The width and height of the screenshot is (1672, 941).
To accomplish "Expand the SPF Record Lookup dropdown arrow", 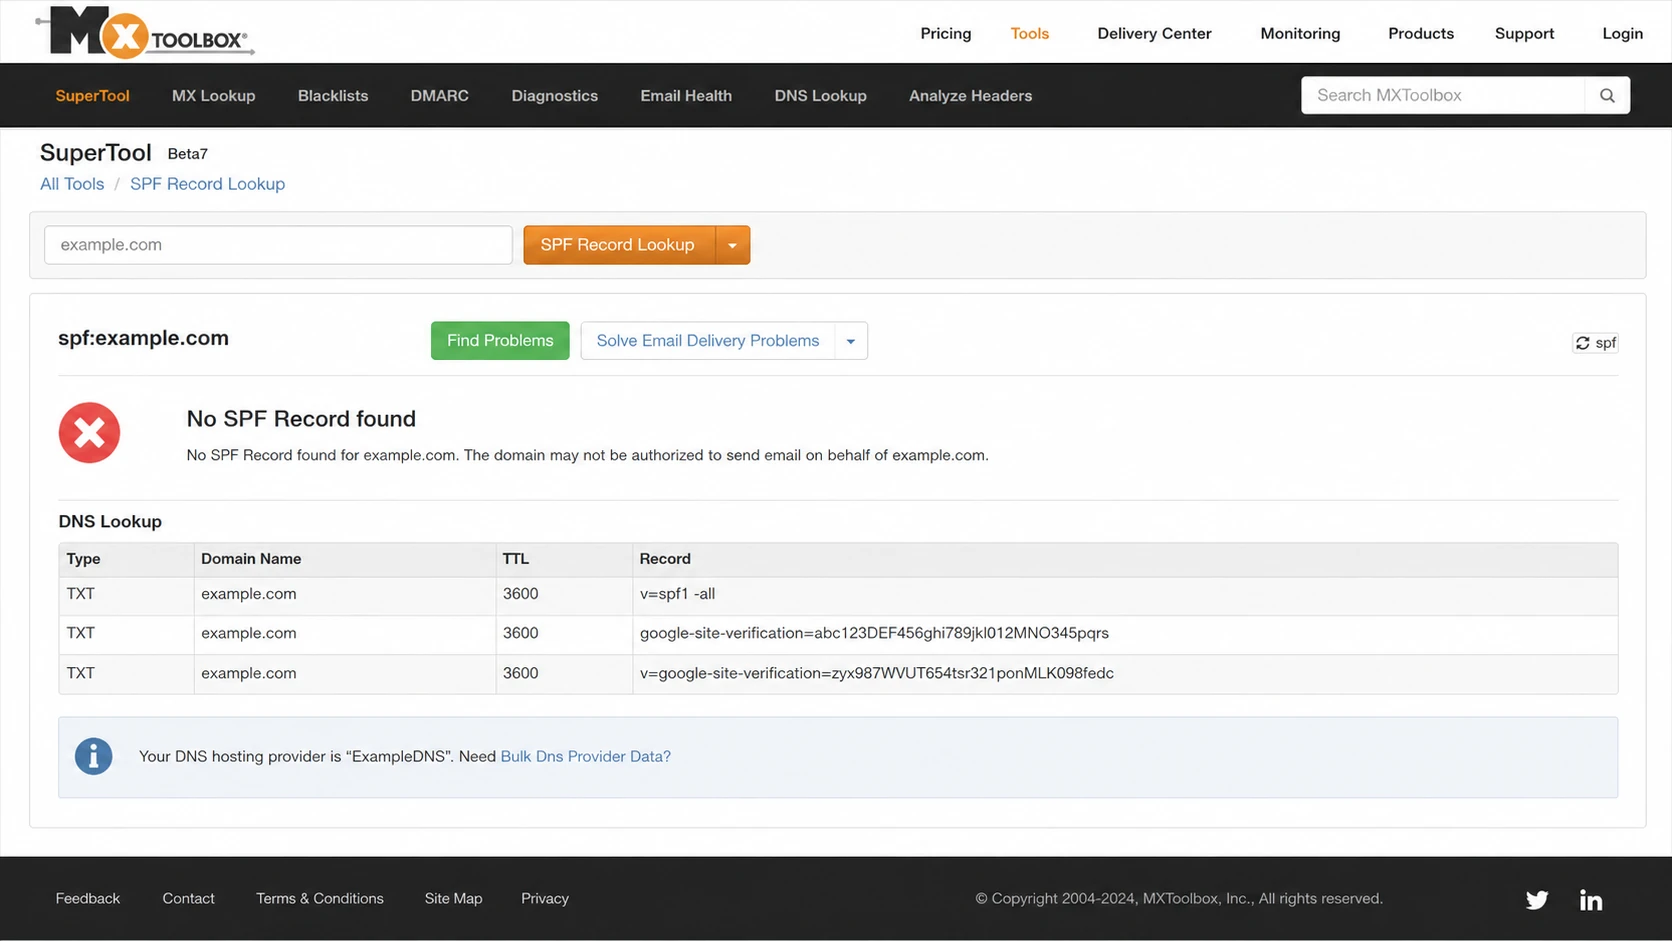I will [x=733, y=245].
